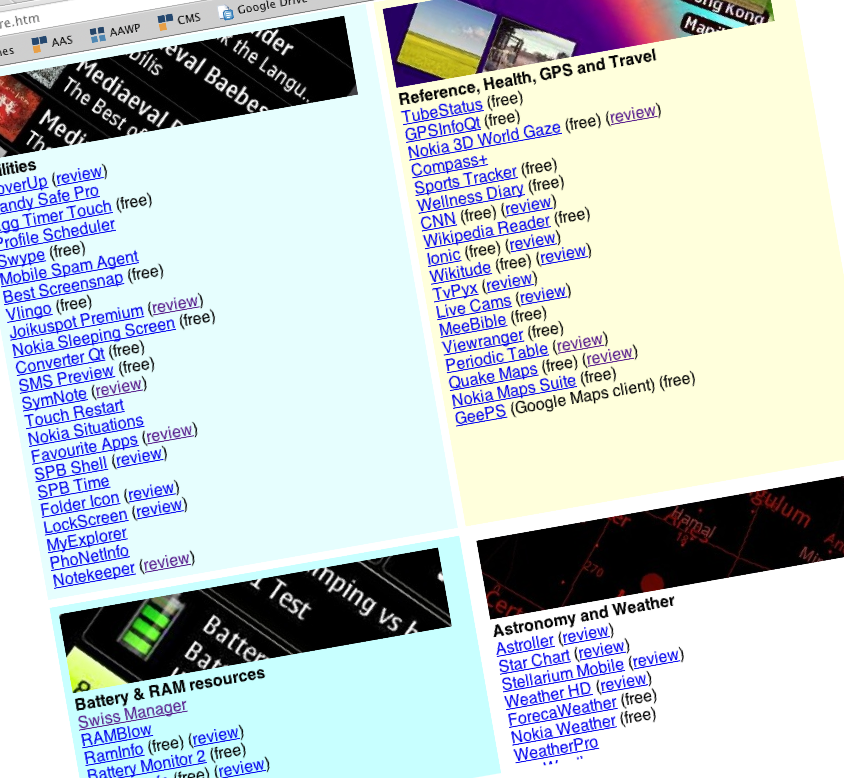Viewport: 844px width, 778px height.
Task: Click the star map banner above Astronomy and Weather
Action: (662, 549)
